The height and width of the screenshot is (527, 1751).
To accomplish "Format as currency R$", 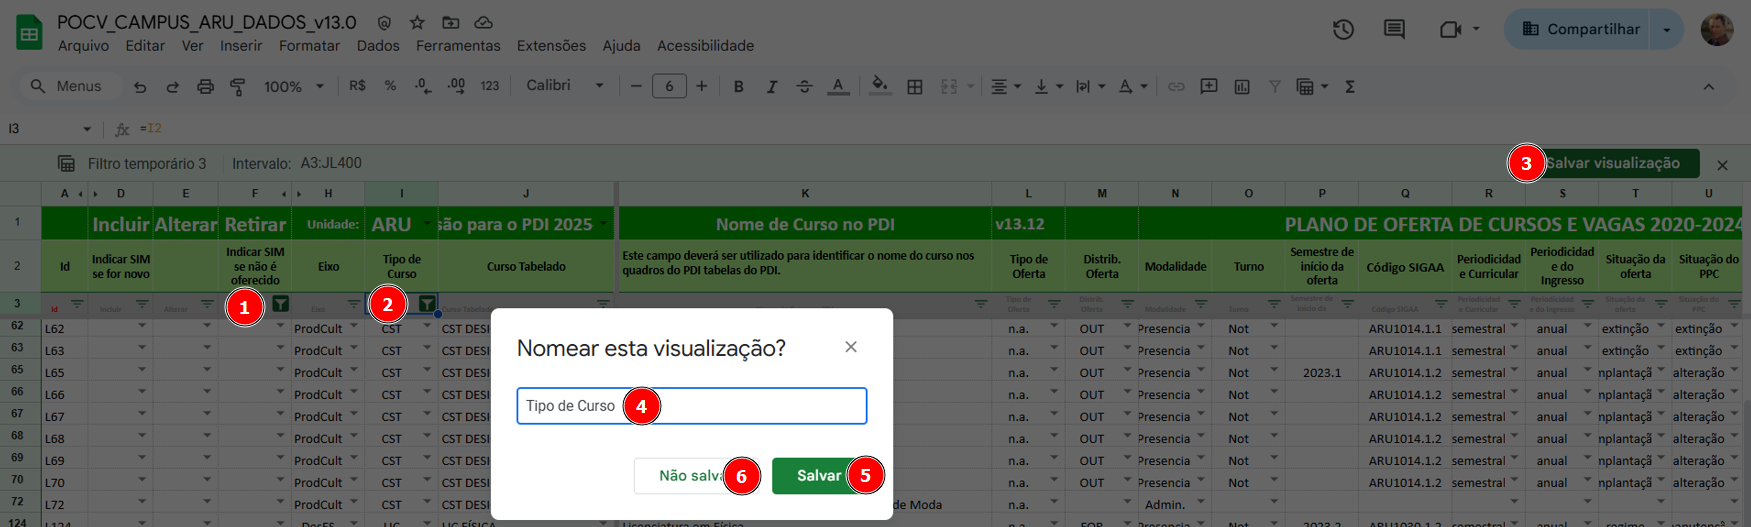I will tap(357, 86).
